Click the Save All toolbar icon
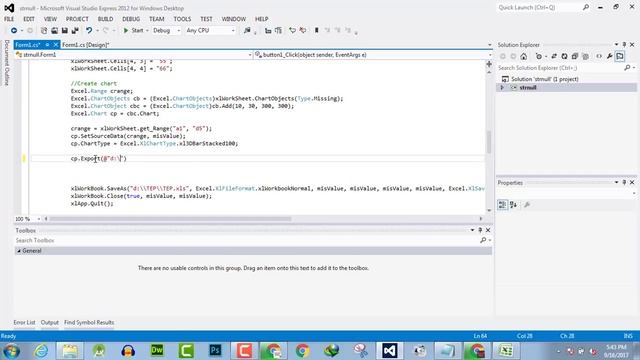640x360 pixels. coord(75,31)
